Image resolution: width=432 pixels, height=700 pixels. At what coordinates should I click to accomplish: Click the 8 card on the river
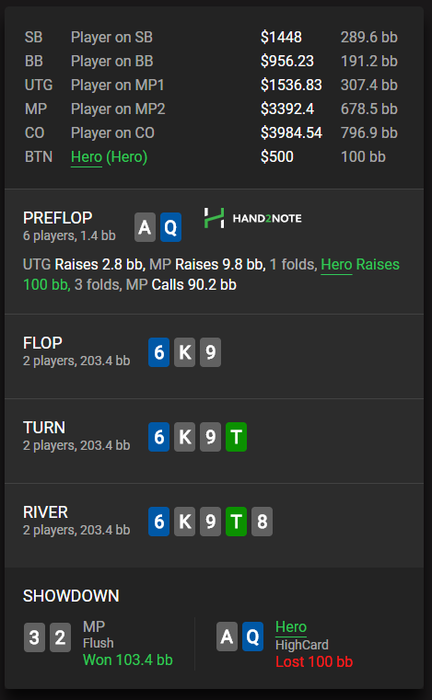(x=262, y=521)
